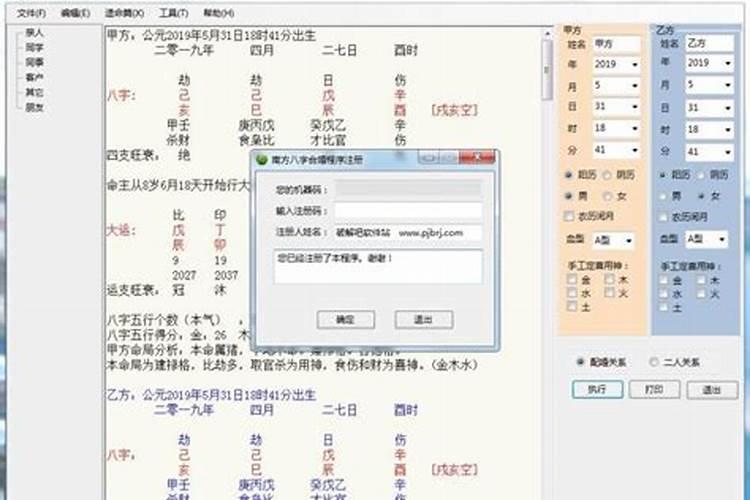The image size is (750, 500).
Task: Open the 帮助(H) menu
Action: 219,13
